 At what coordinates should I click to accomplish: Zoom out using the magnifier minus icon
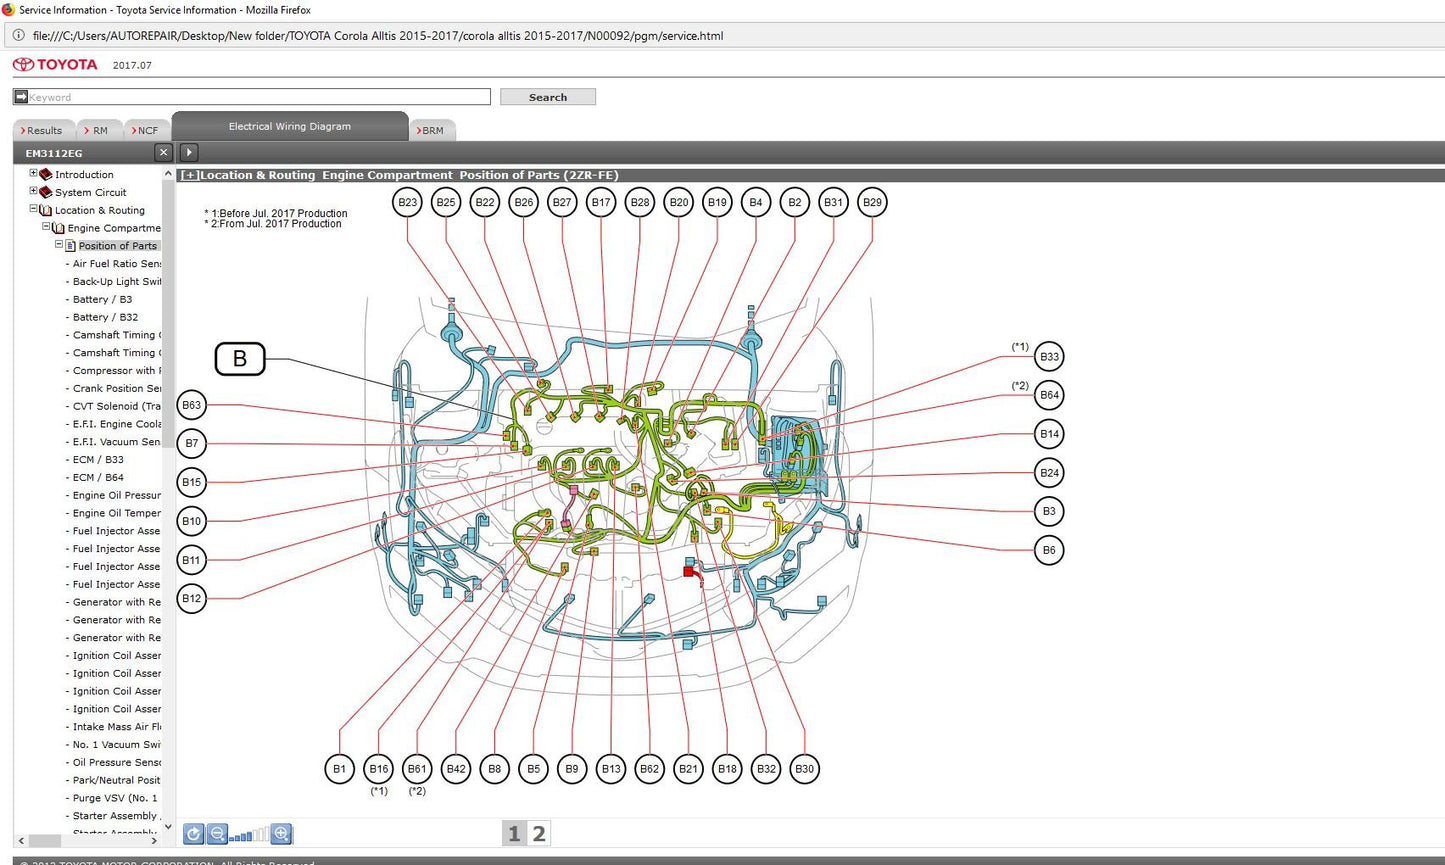click(x=218, y=833)
